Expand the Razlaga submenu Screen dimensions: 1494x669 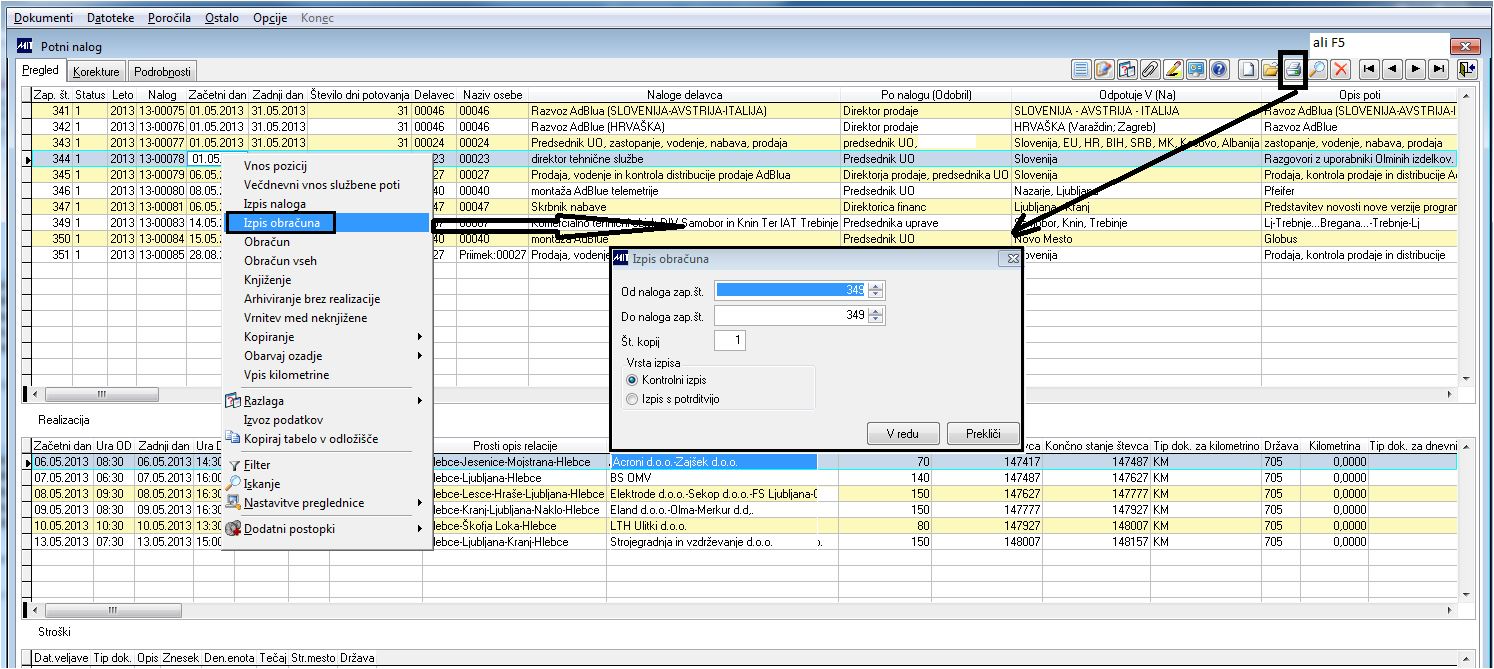coord(326,401)
